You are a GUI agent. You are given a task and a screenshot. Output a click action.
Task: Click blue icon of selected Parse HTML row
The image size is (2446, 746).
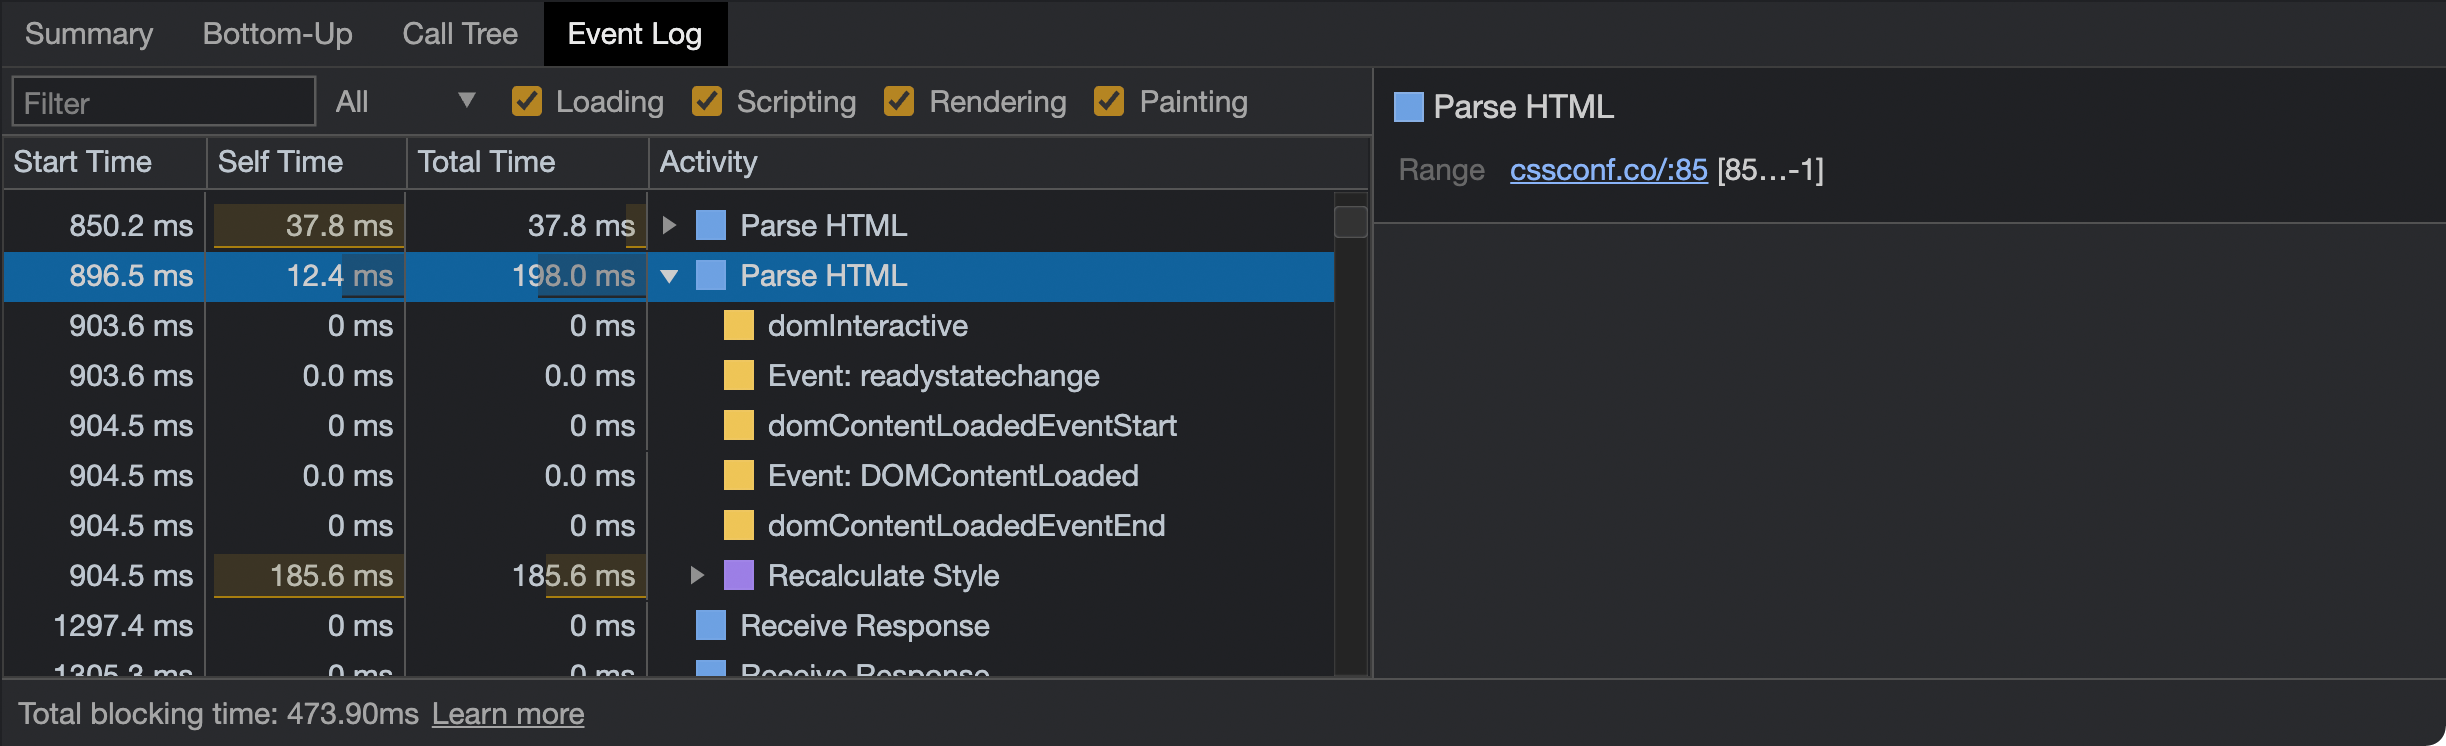point(711,276)
